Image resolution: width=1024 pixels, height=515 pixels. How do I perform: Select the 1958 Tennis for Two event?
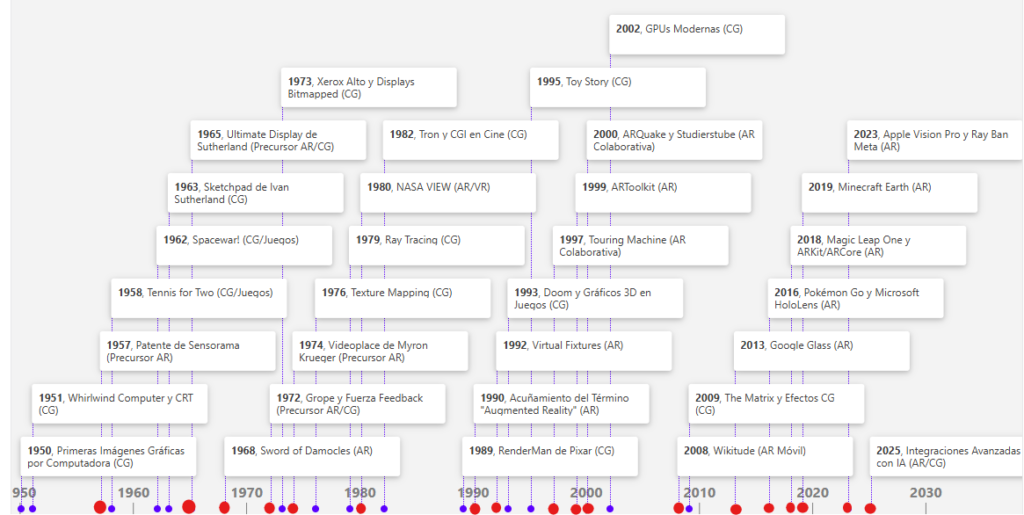coord(199,298)
